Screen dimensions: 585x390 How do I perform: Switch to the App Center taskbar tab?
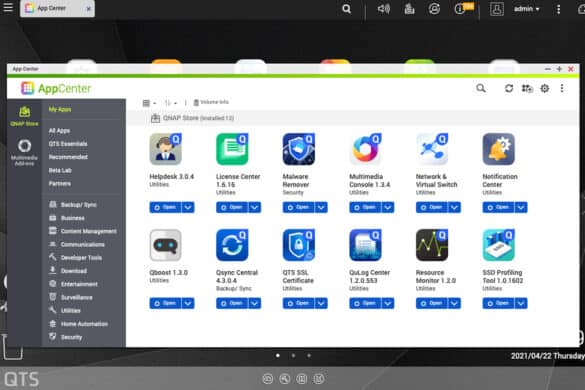coord(57,8)
